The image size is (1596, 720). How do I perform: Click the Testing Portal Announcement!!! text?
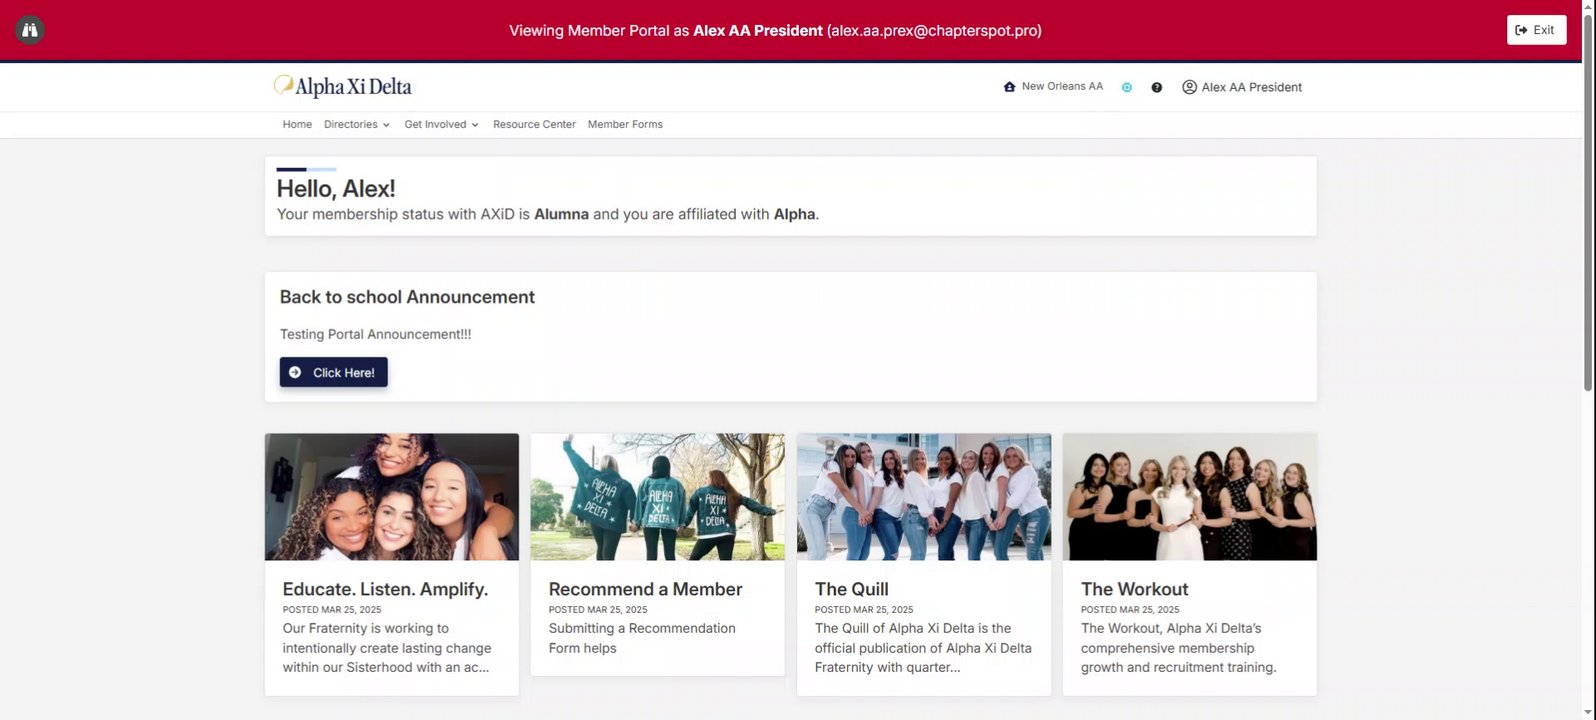click(x=375, y=334)
